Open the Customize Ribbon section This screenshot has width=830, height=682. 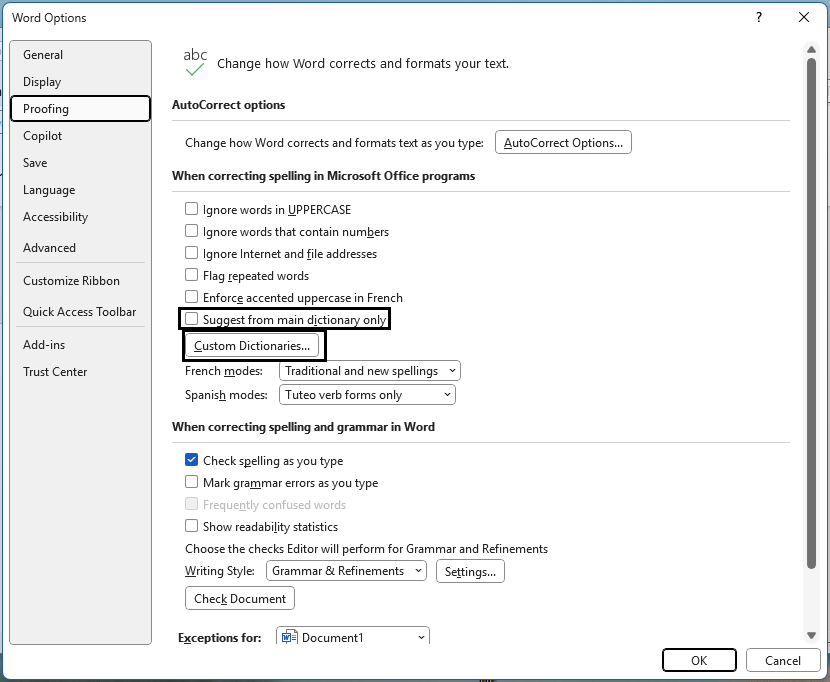coord(71,281)
